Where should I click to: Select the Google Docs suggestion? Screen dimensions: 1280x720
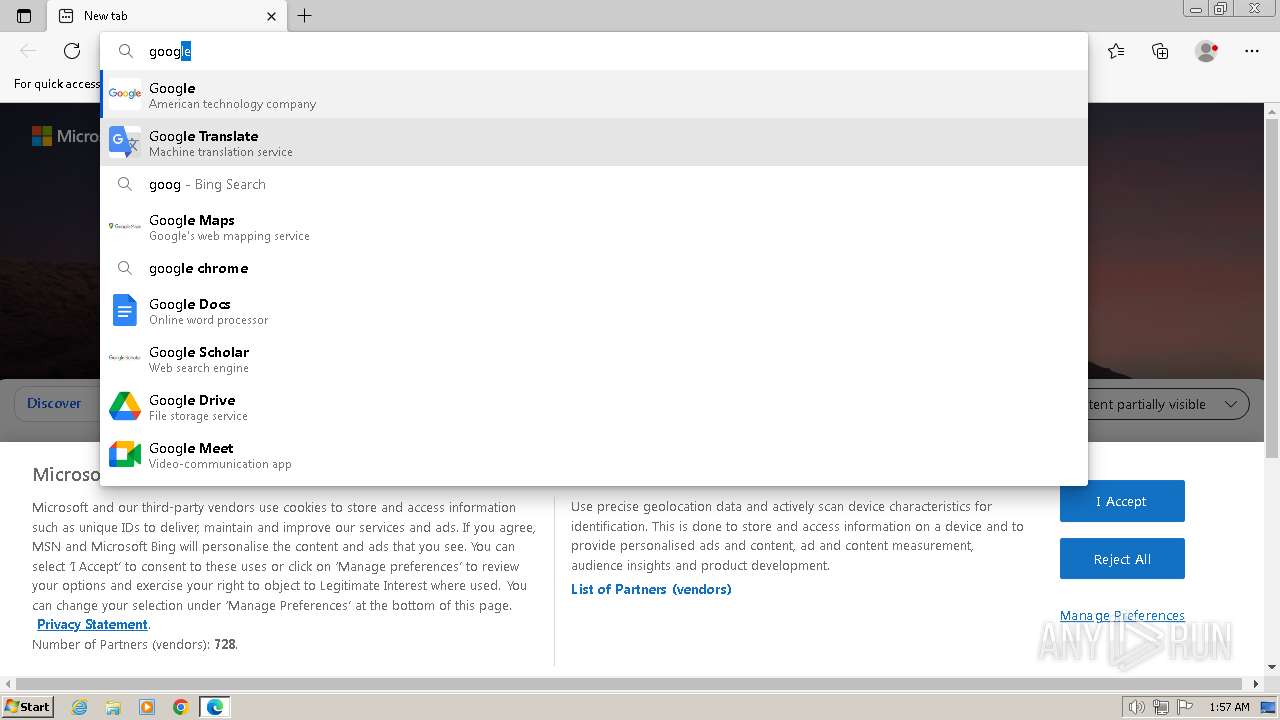(x=594, y=311)
